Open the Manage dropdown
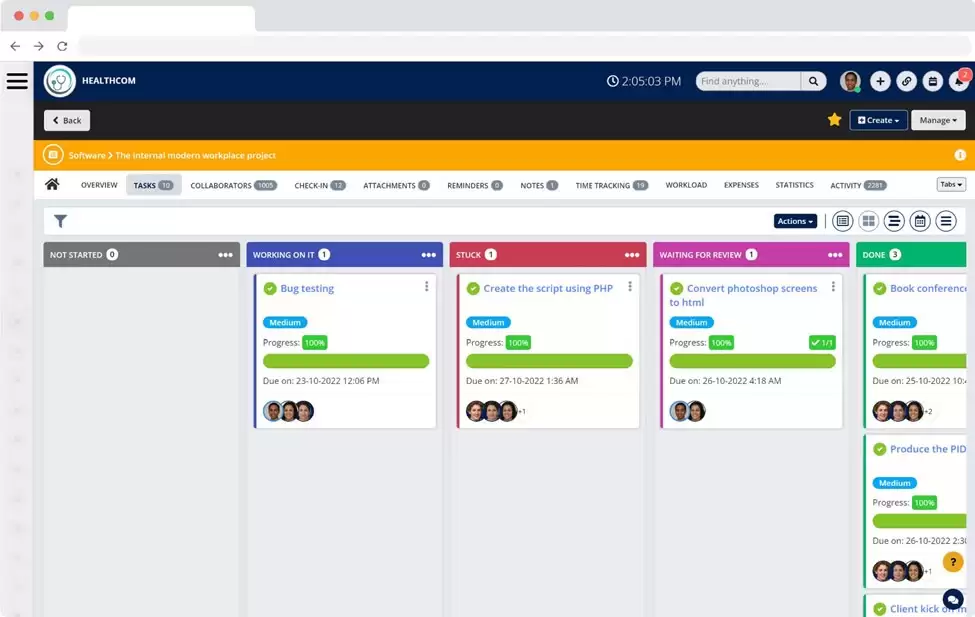The width and height of the screenshot is (975, 617). coord(937,120)
